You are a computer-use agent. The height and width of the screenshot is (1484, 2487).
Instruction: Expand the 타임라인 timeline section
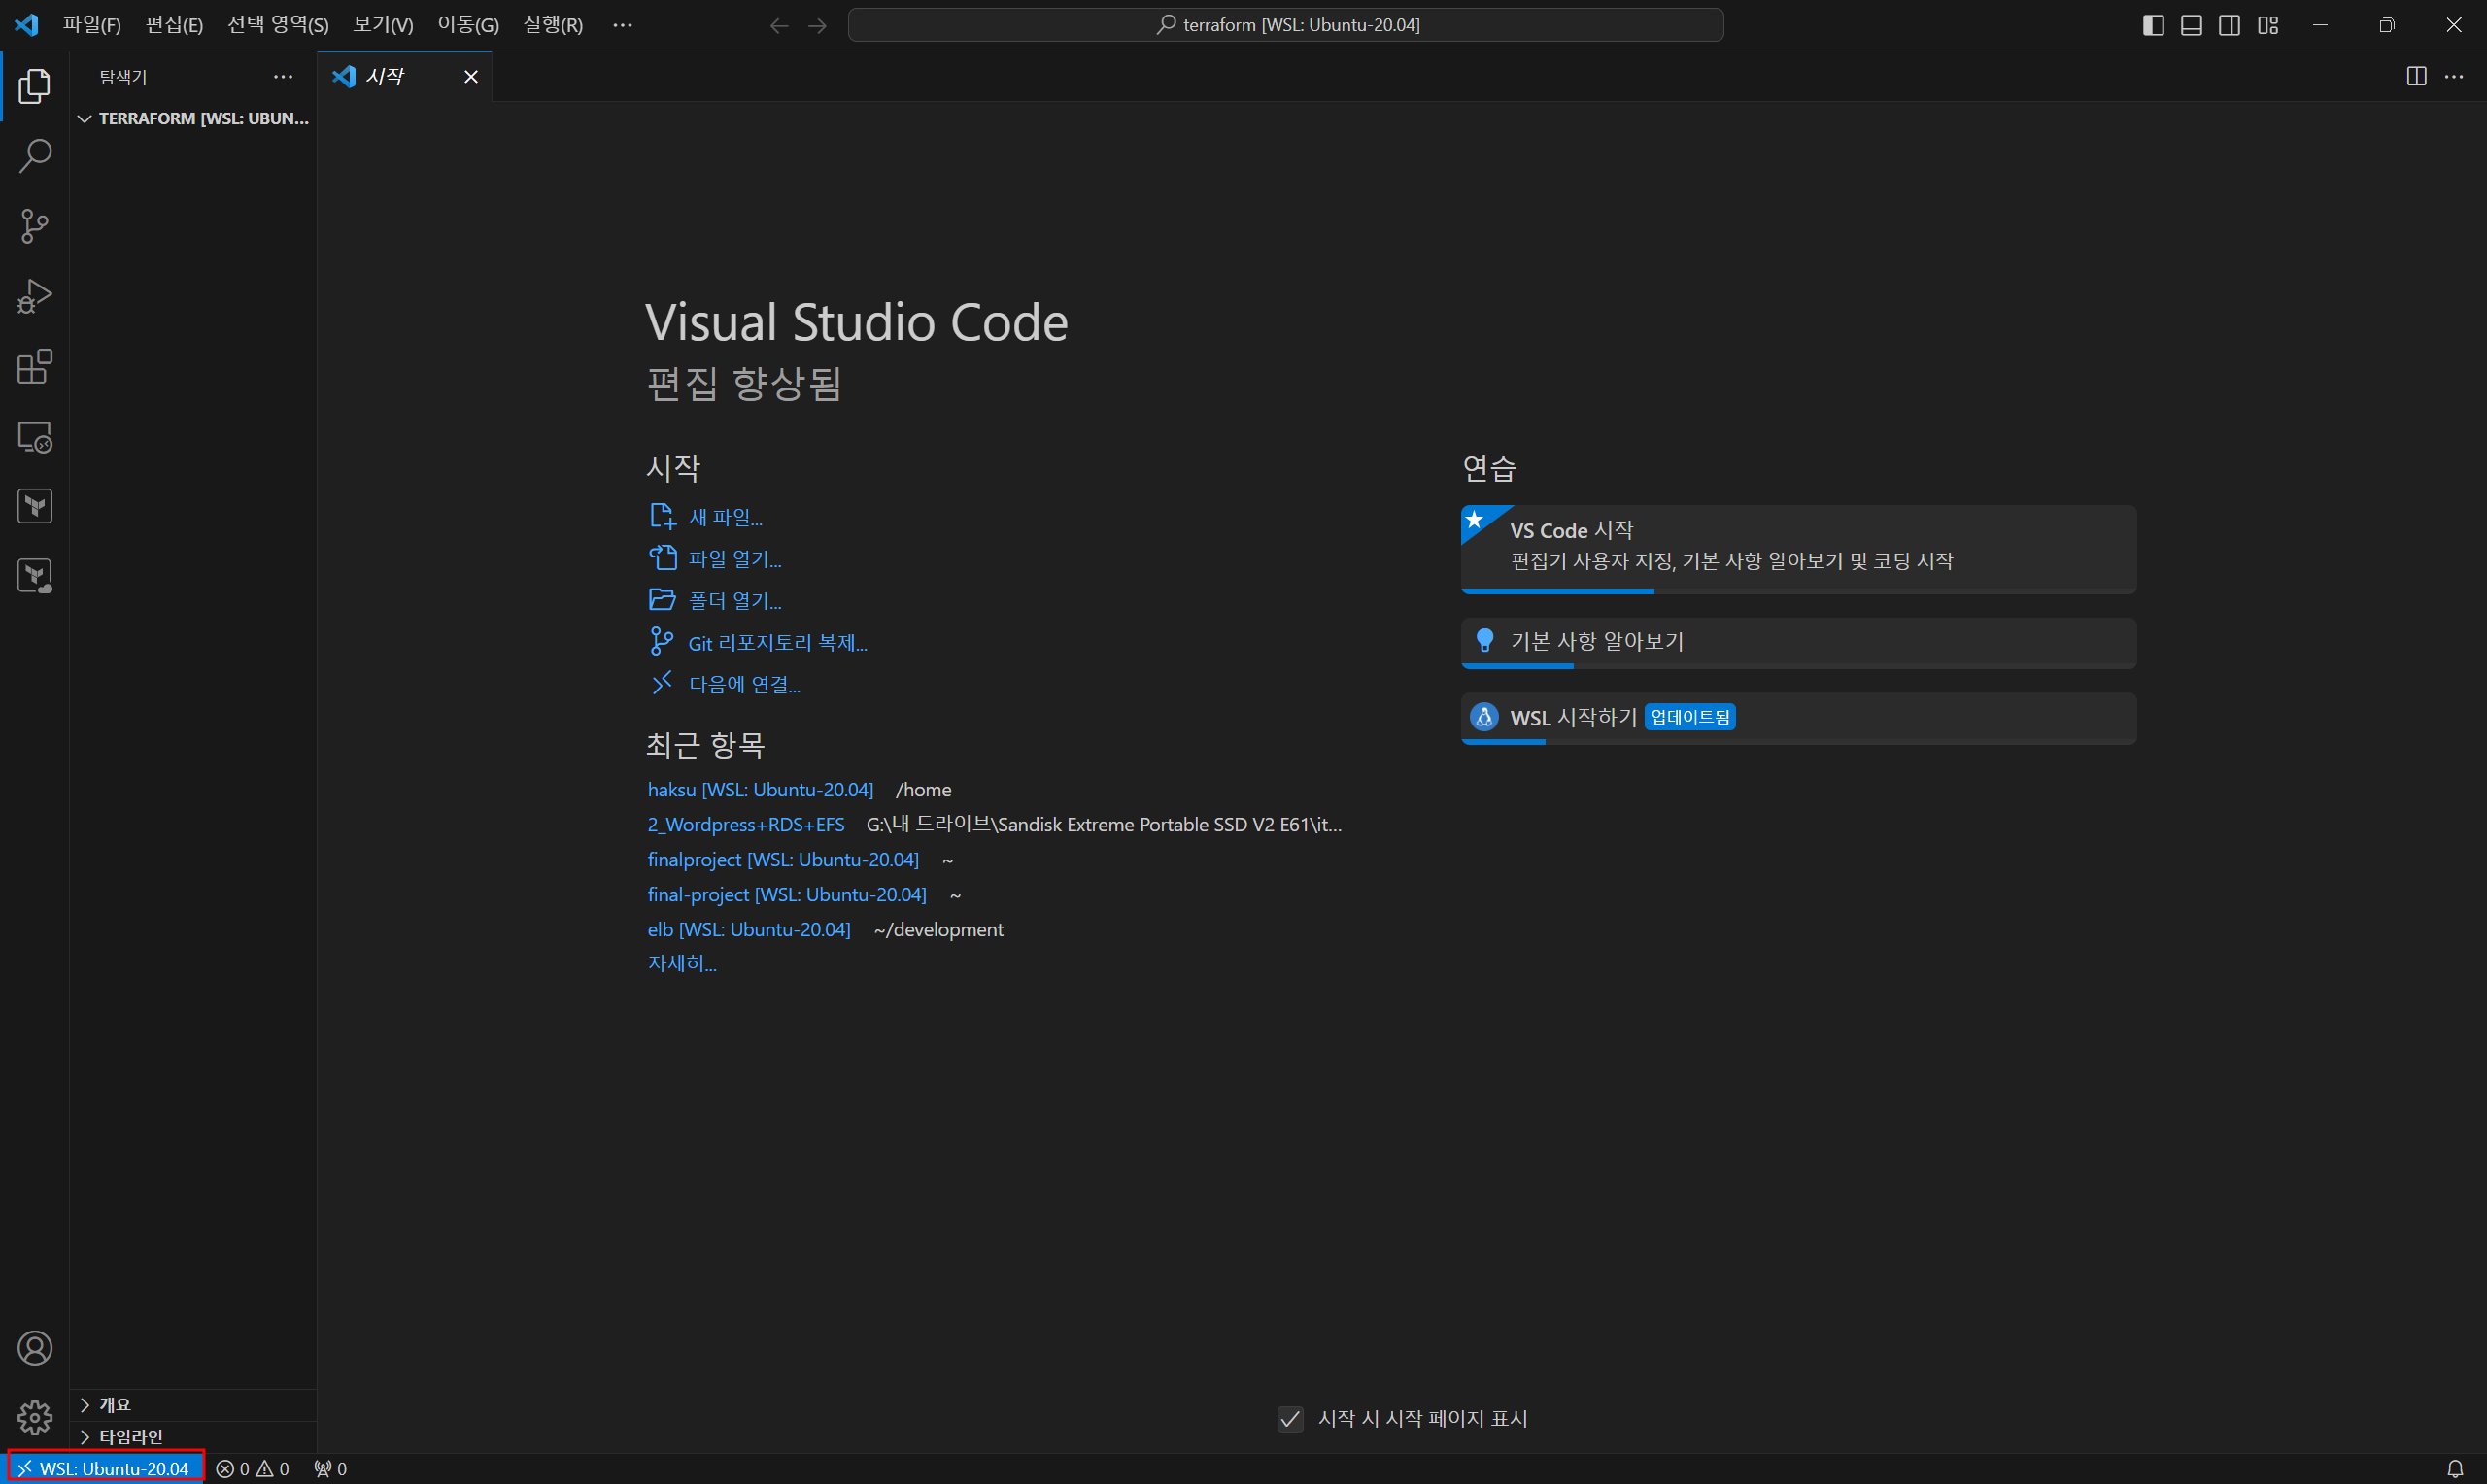(x=129, y=1437)
